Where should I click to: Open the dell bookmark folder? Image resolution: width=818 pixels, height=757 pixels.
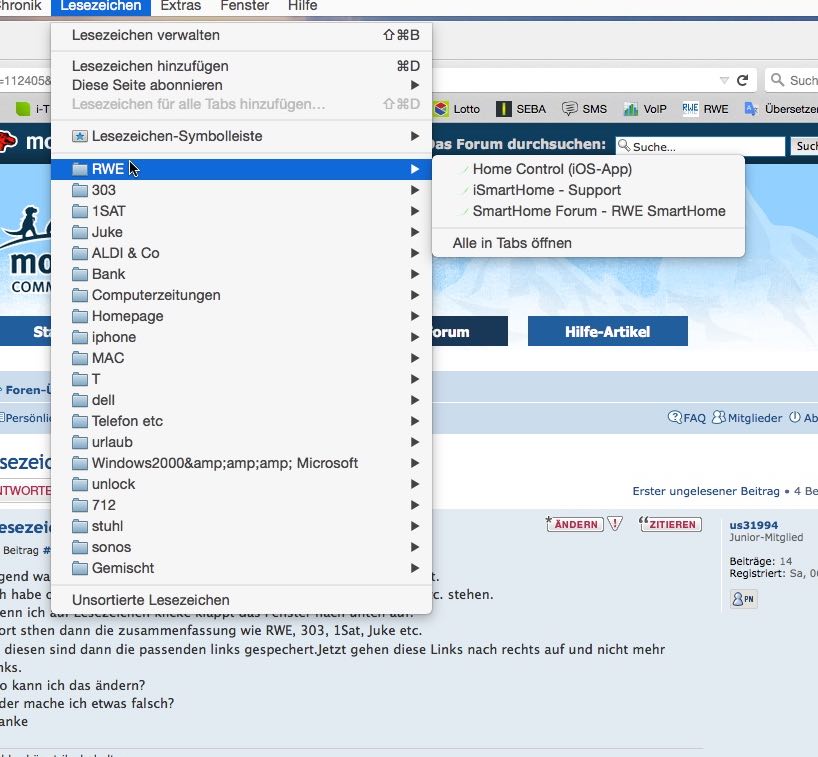pos(241,400)
